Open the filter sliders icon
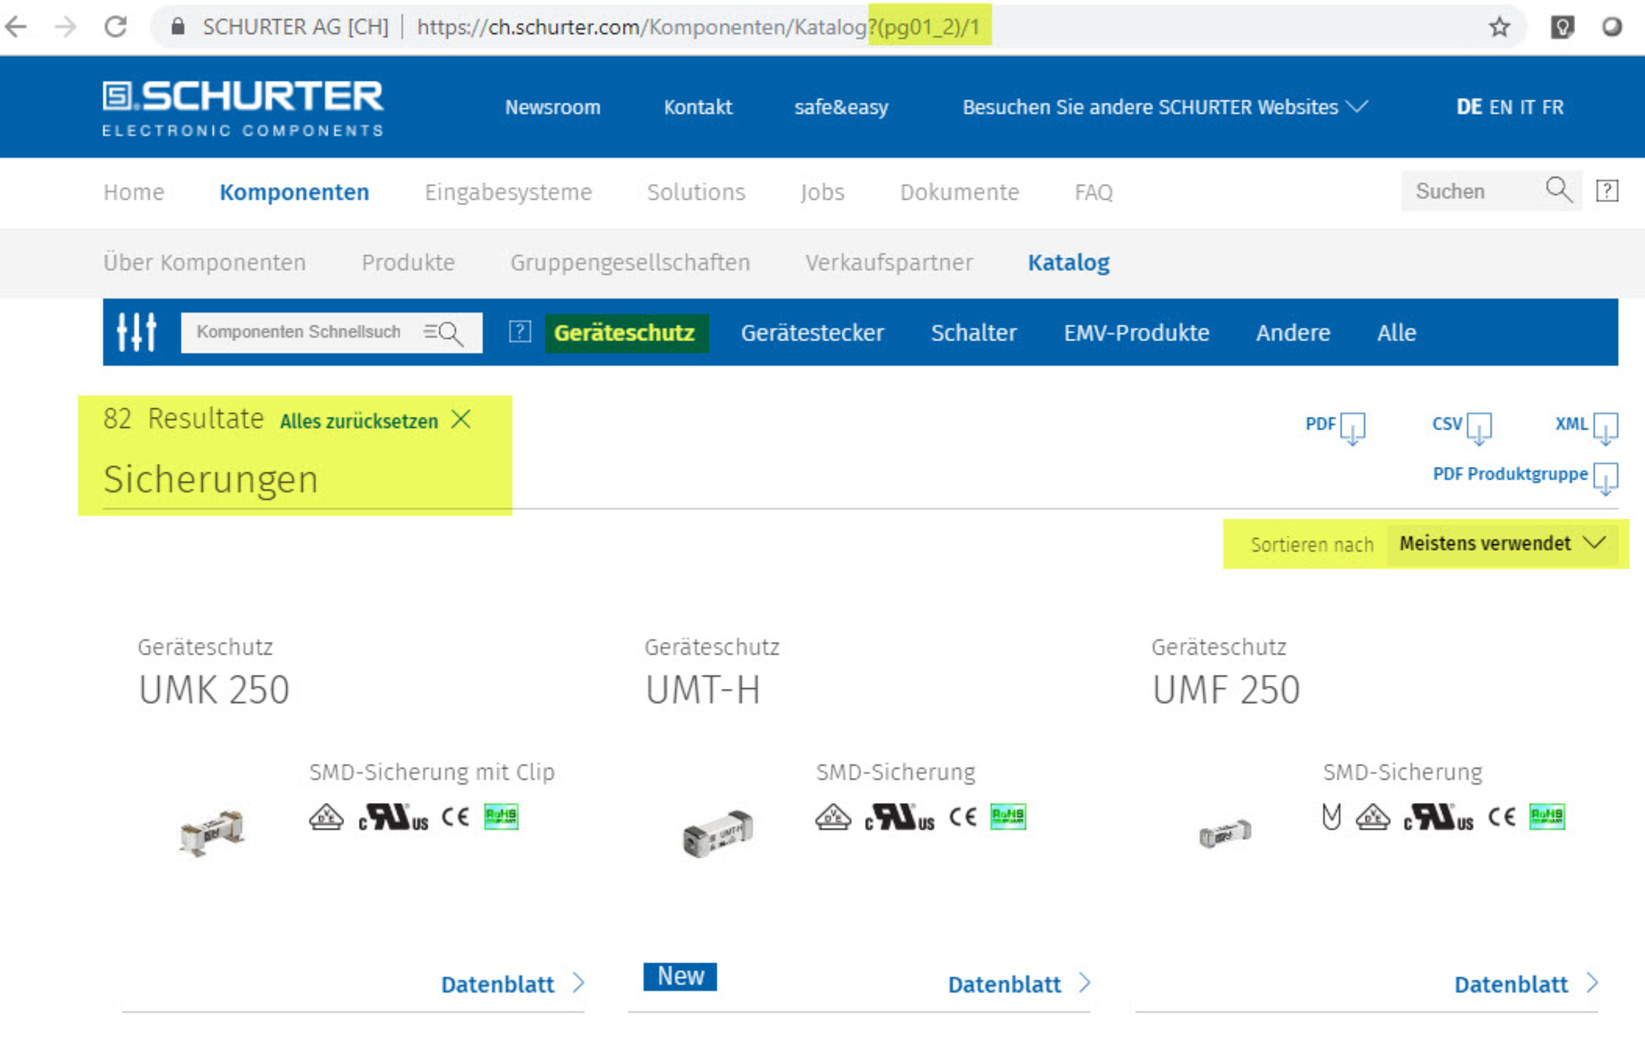The image size is (1645, 1041). tap(137, 332)
